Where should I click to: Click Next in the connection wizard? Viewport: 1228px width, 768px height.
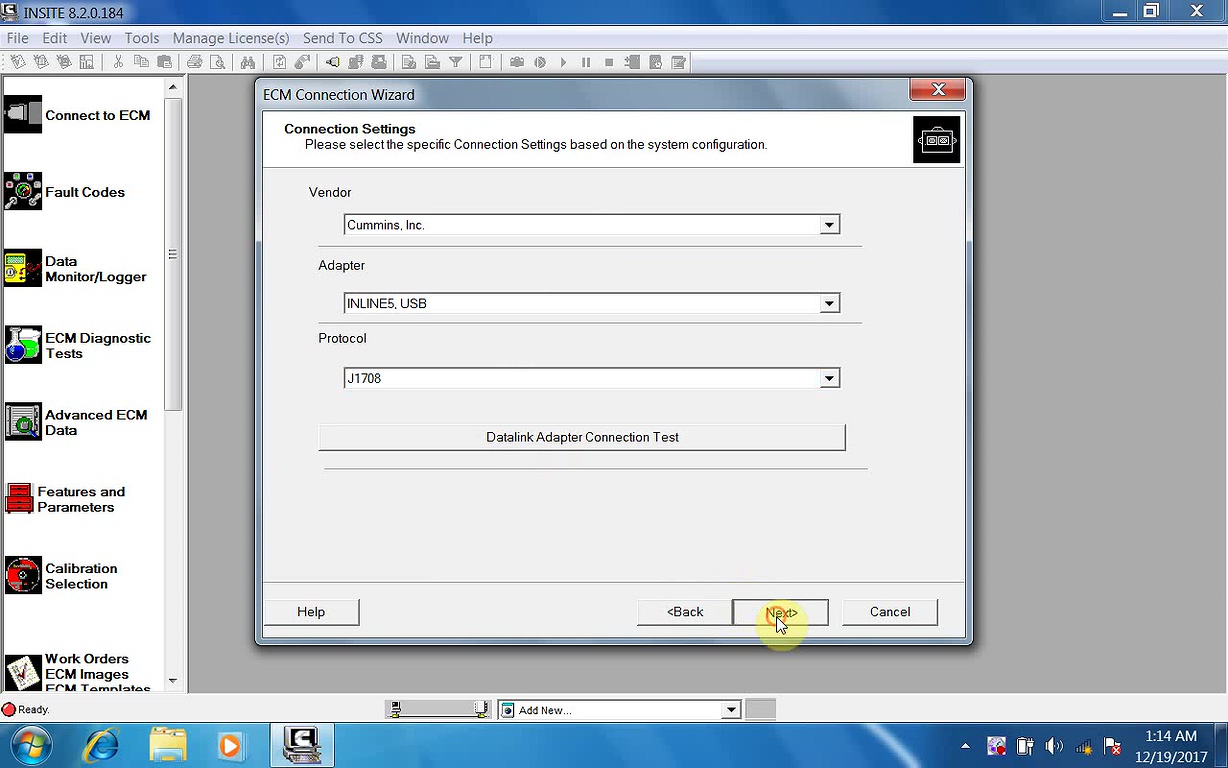(780, 612)
